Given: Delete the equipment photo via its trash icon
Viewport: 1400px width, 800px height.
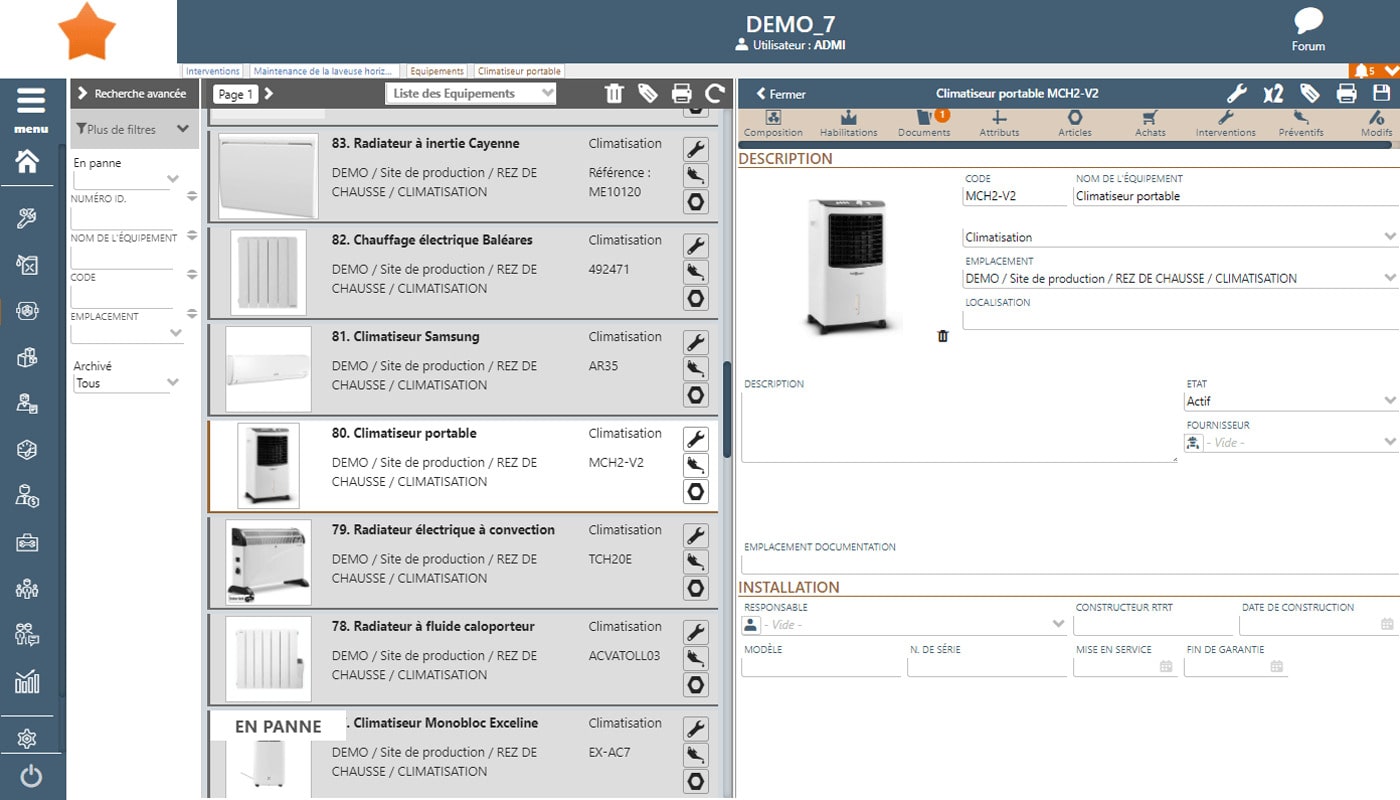Looking at the screenshot, I should pyautogui.click(x=942, y=337).
